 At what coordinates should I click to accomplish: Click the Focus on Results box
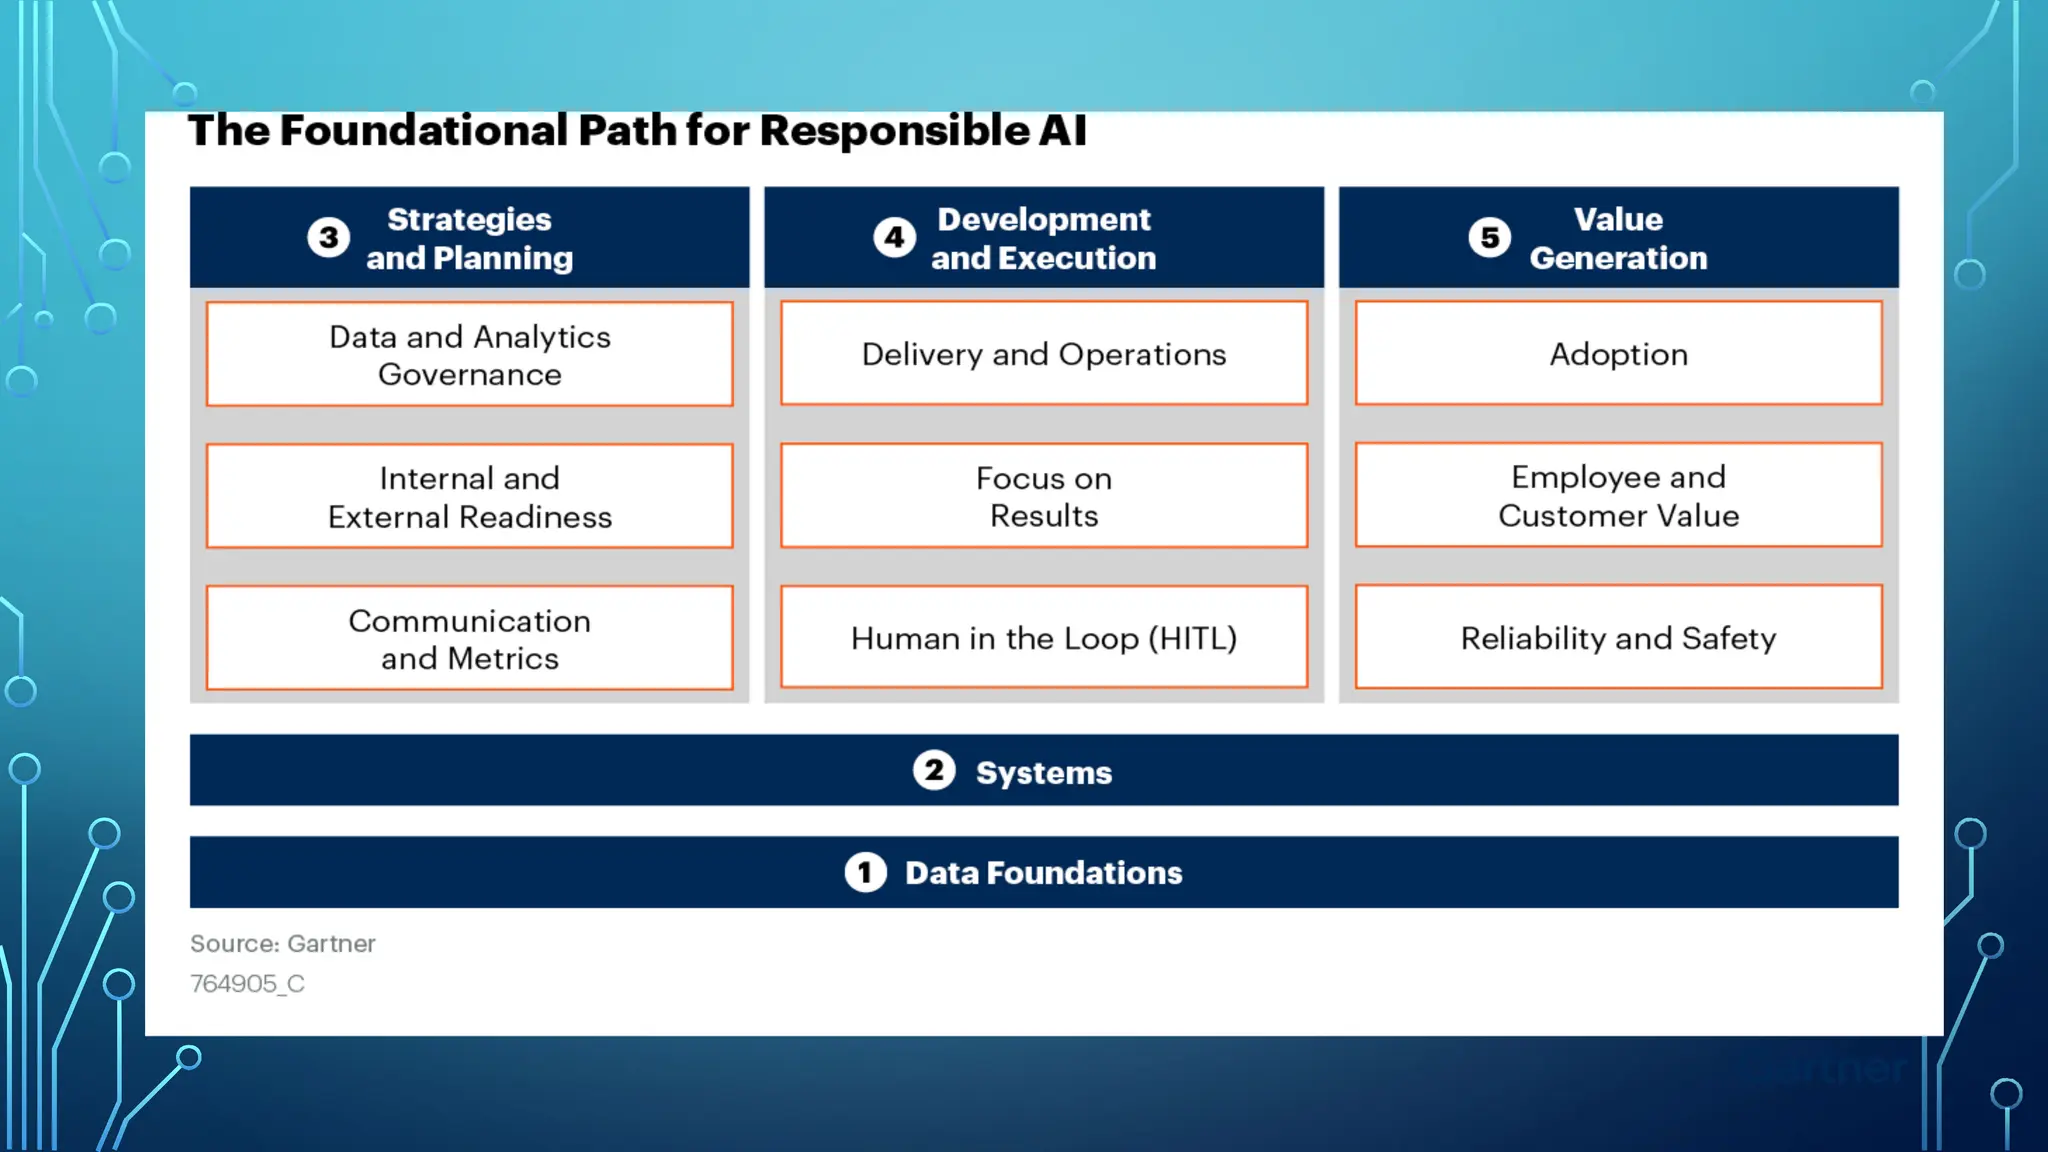point(1043,496)
